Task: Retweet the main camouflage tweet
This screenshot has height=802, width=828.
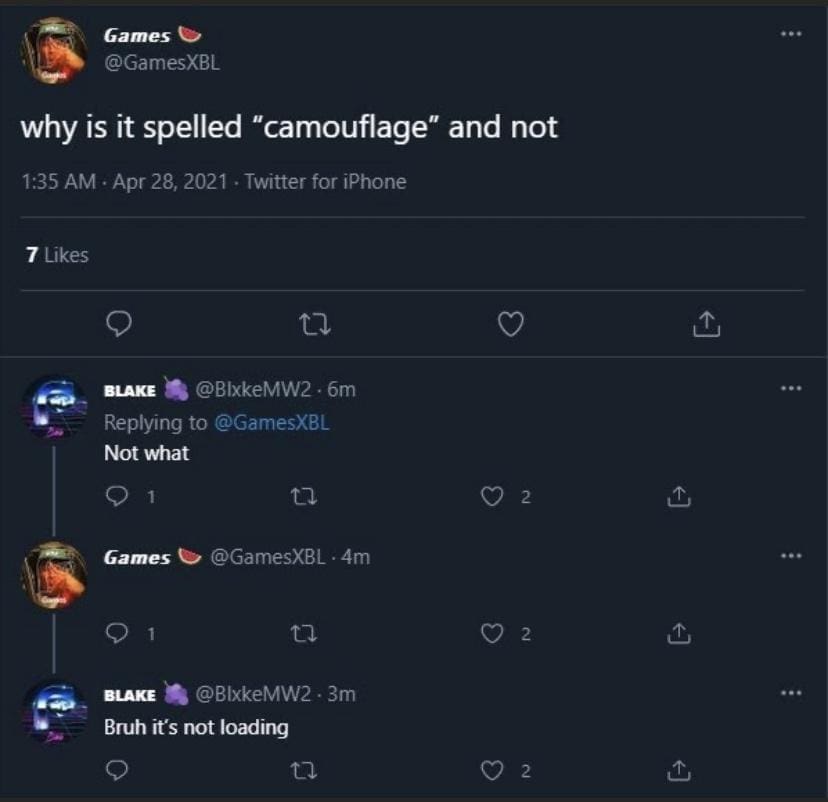Action: click(315, 324)
